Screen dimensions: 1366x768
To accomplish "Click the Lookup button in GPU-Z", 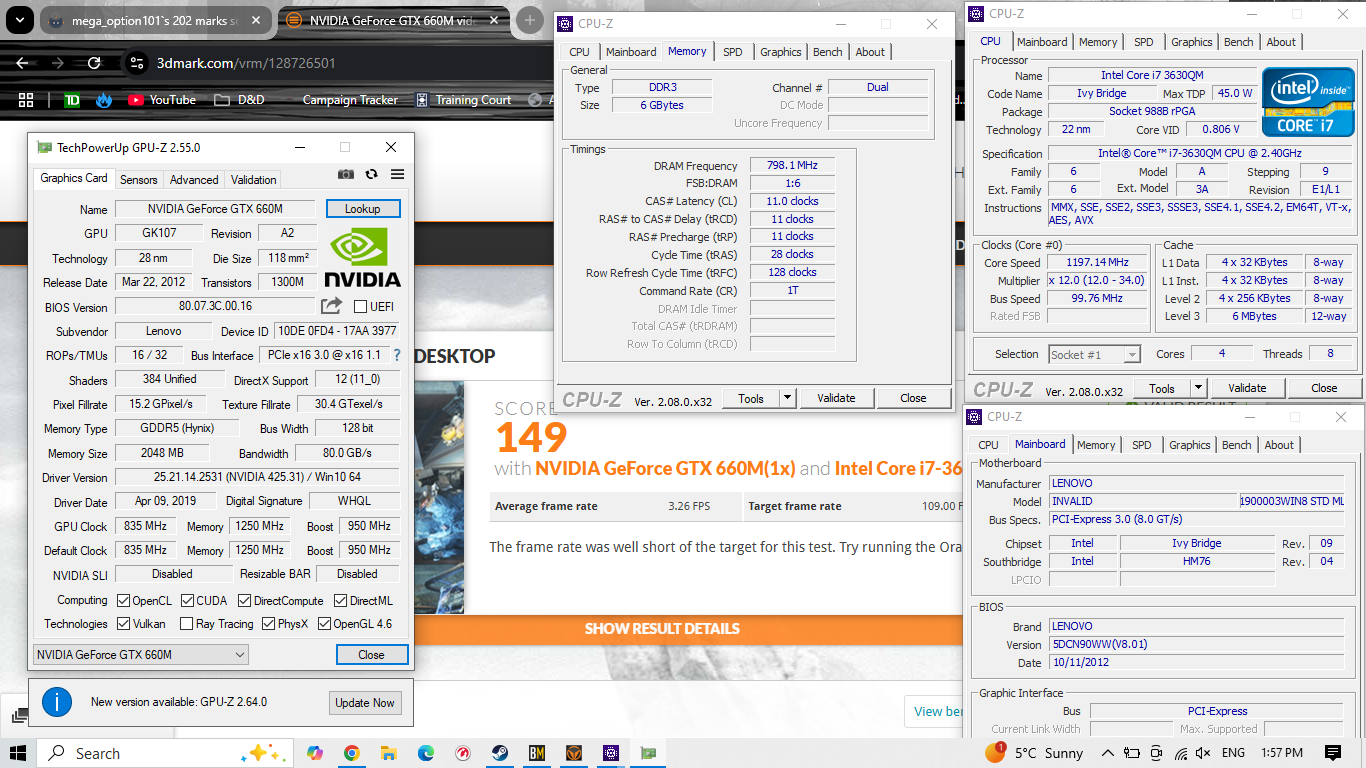I will (x=363, y=209).
